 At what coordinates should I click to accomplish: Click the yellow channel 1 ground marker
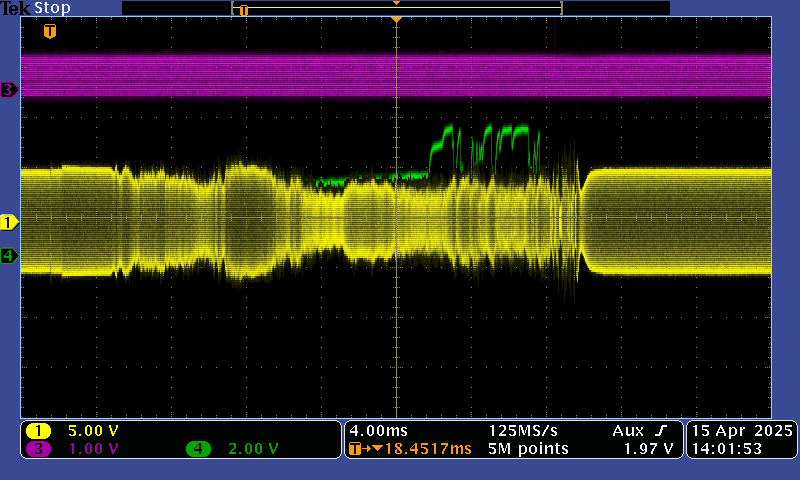9,222
